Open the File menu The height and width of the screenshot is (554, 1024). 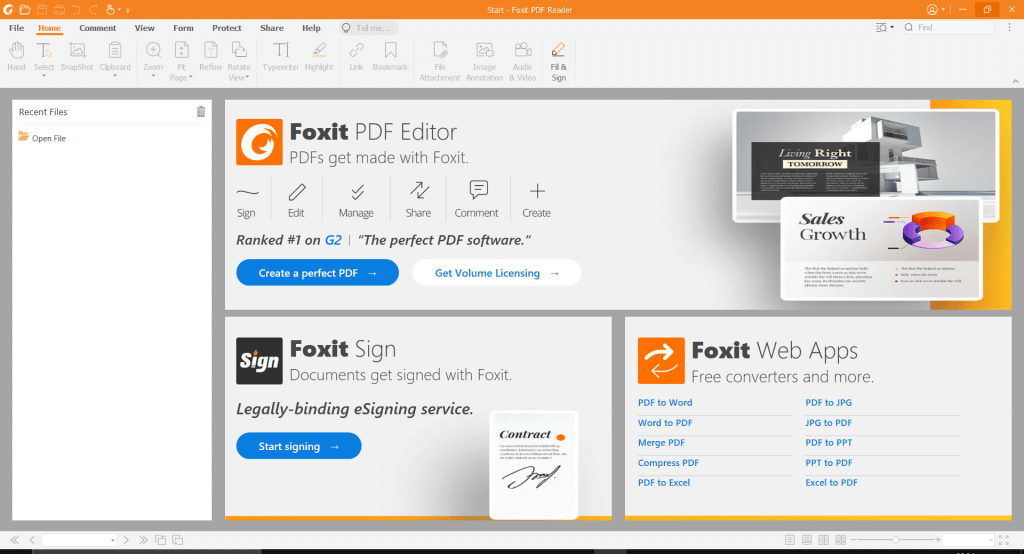point(16,28)
